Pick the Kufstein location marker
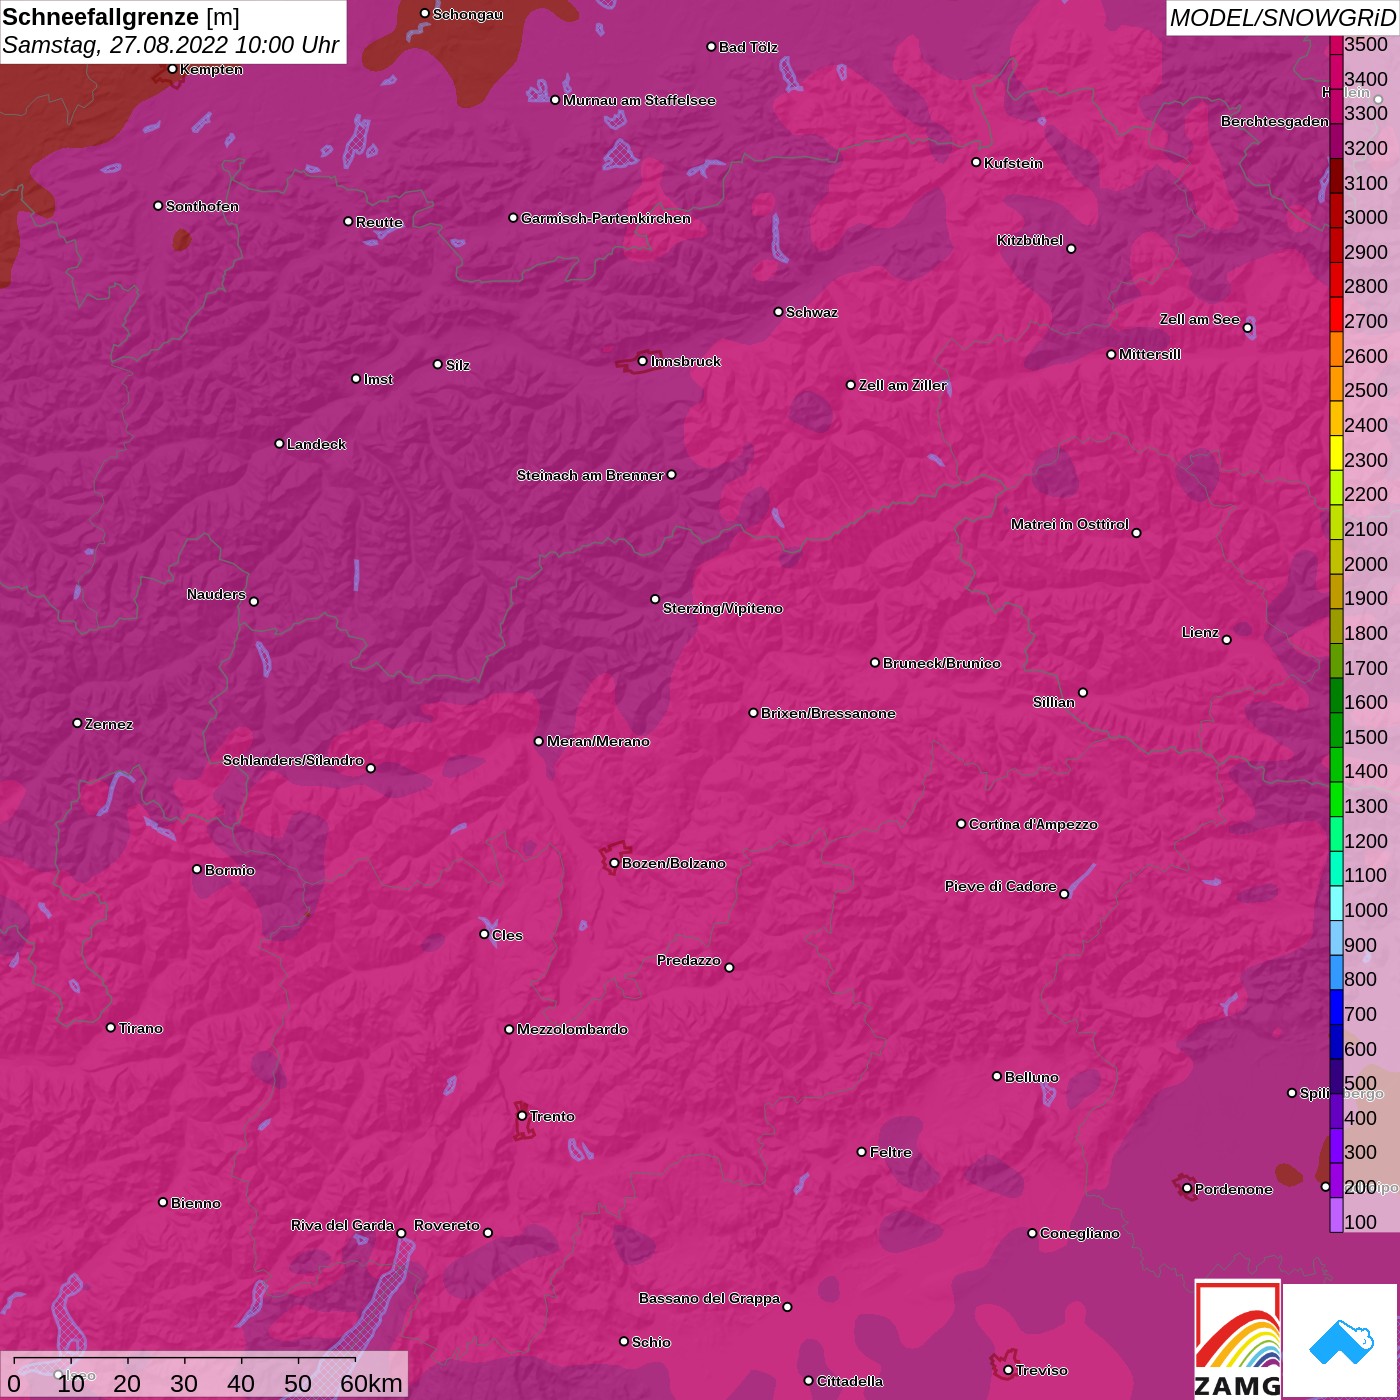The width and height of the screenshot is (1400, 1400). pos(976,162)
